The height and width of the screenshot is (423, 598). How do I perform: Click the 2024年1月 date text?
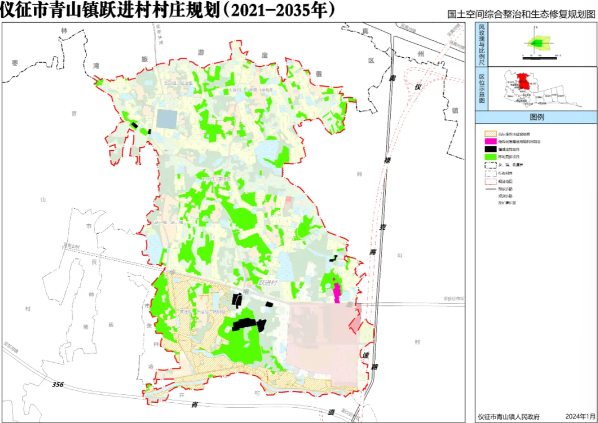[x=580, y=416]
